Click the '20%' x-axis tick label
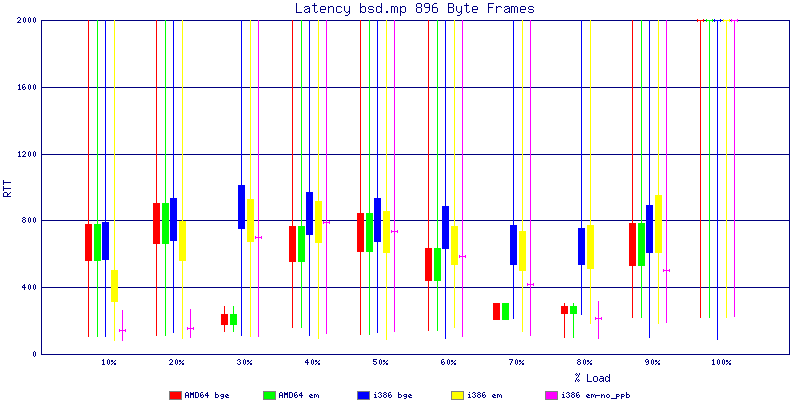Viewport: 800px width, 400px height. [177, 362]
